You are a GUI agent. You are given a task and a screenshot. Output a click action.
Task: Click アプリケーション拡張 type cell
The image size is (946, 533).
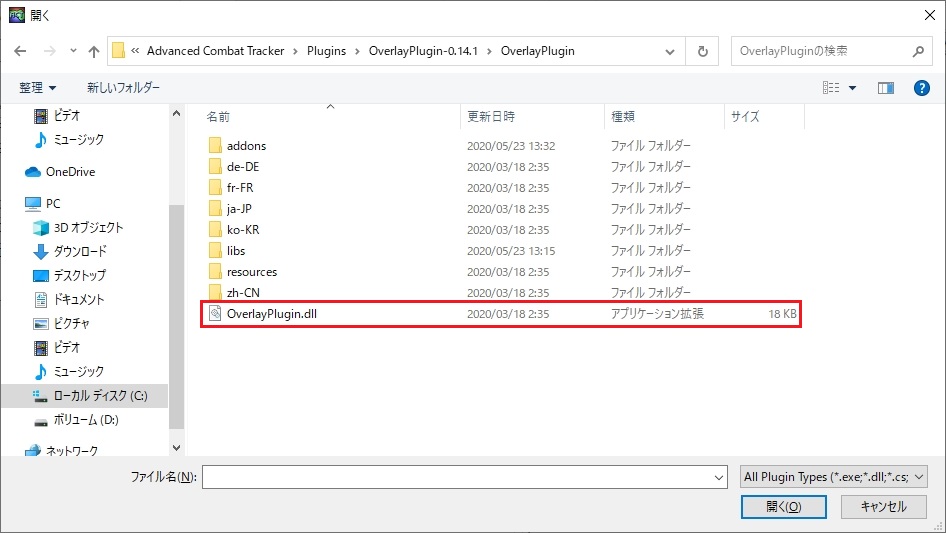(x=657, y=314)
